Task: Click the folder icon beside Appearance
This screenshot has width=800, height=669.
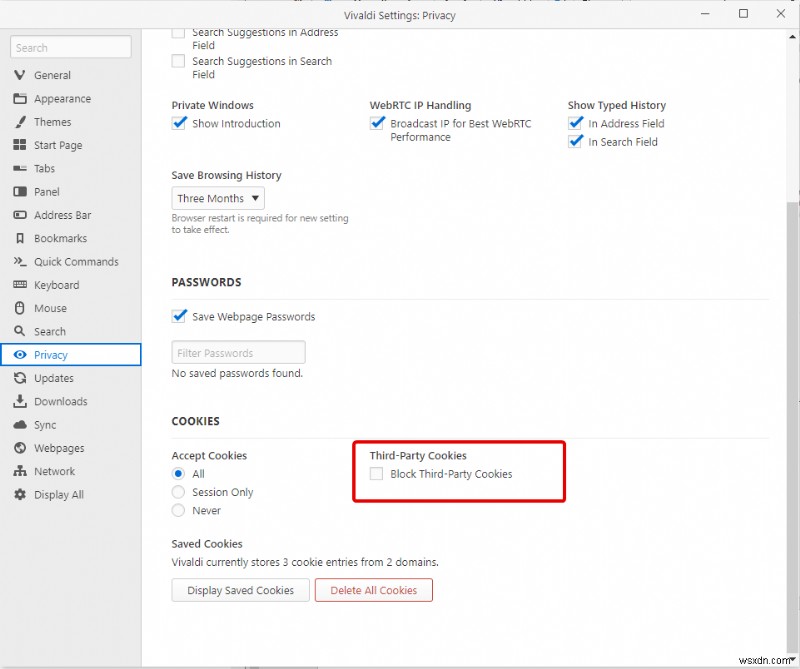Action: pos(20,98)
